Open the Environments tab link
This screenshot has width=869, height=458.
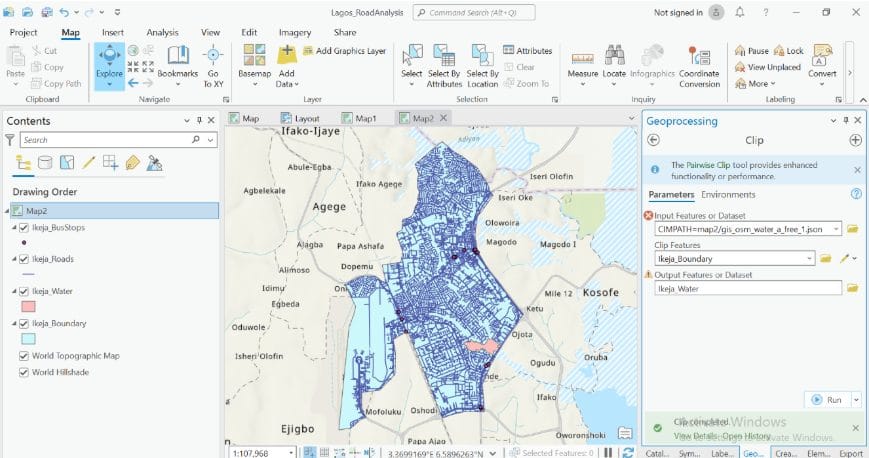coord(728,194)
